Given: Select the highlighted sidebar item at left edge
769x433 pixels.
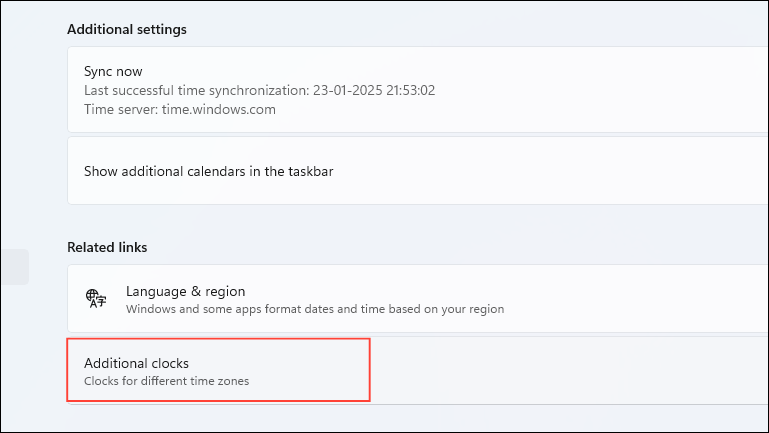Looking at the screenshot, I should coord(14,267).
